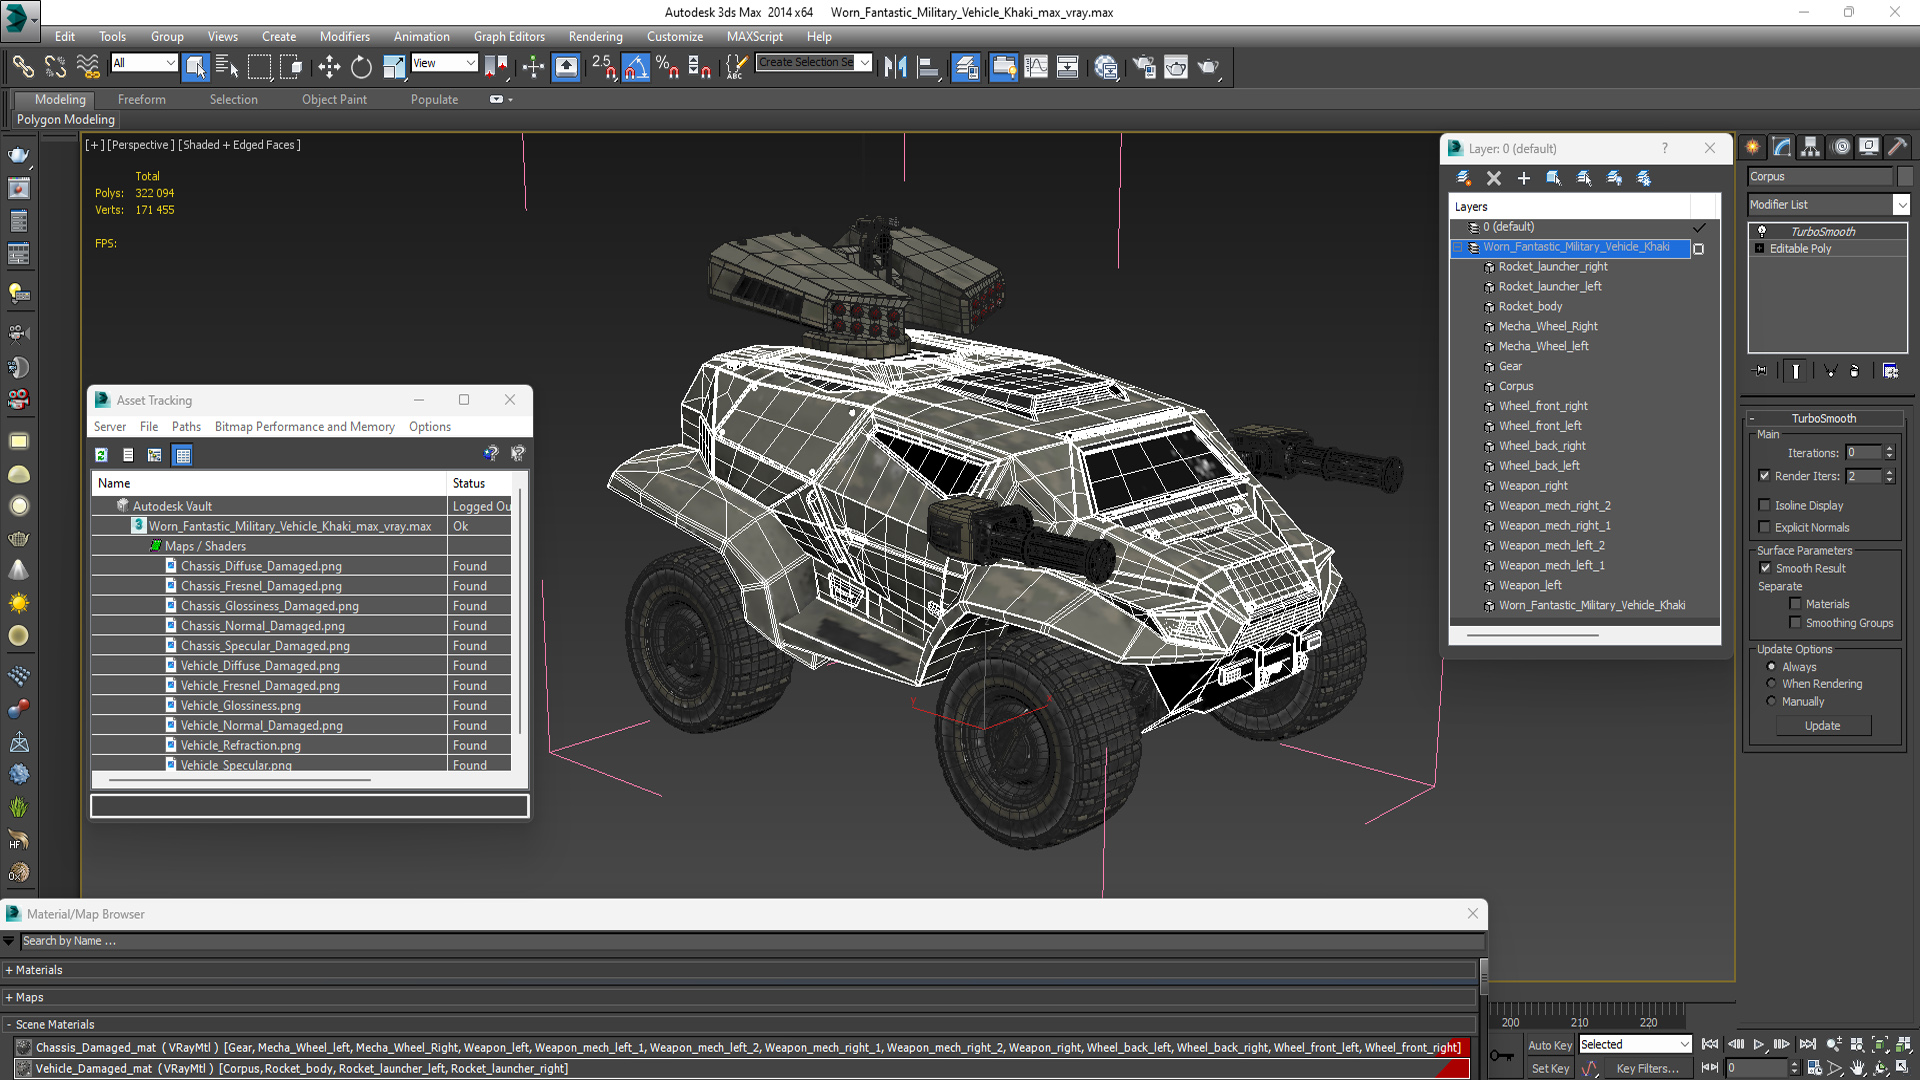This screenshot has width=1920, height=1080.
Task: Click the Shaded + Edged Faces viewport label
Action: (240, 145)
